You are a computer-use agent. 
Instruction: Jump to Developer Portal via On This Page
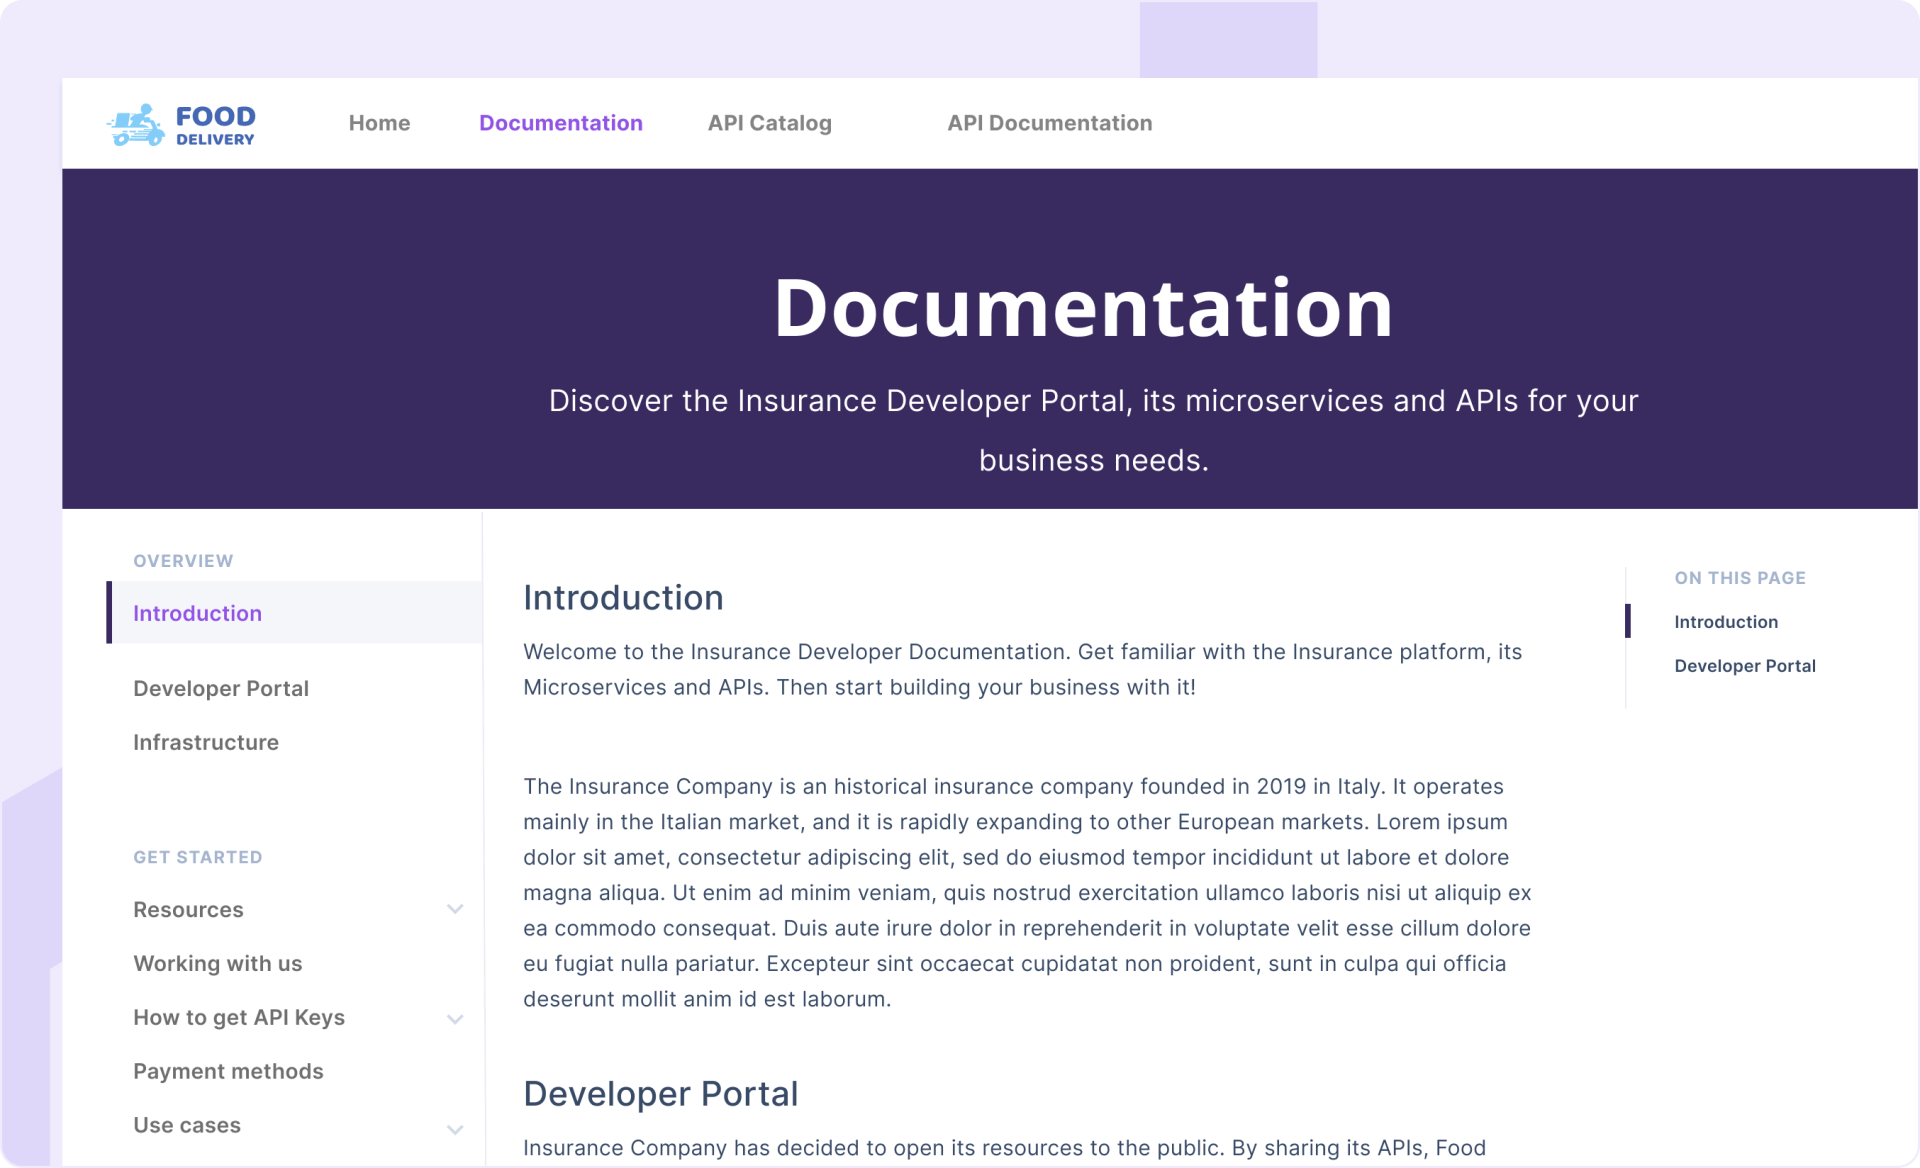(x=1744, y=665)
